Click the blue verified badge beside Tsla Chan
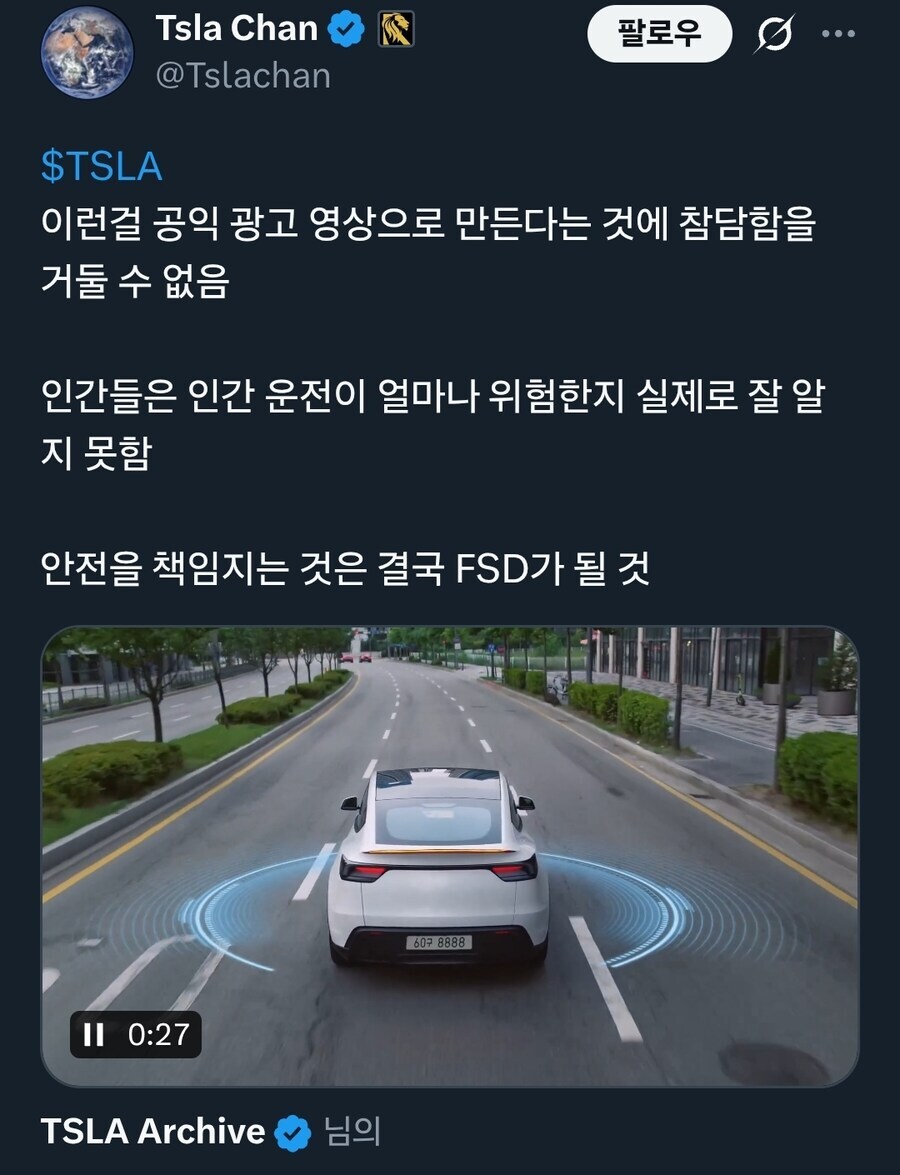 point(345,29)
